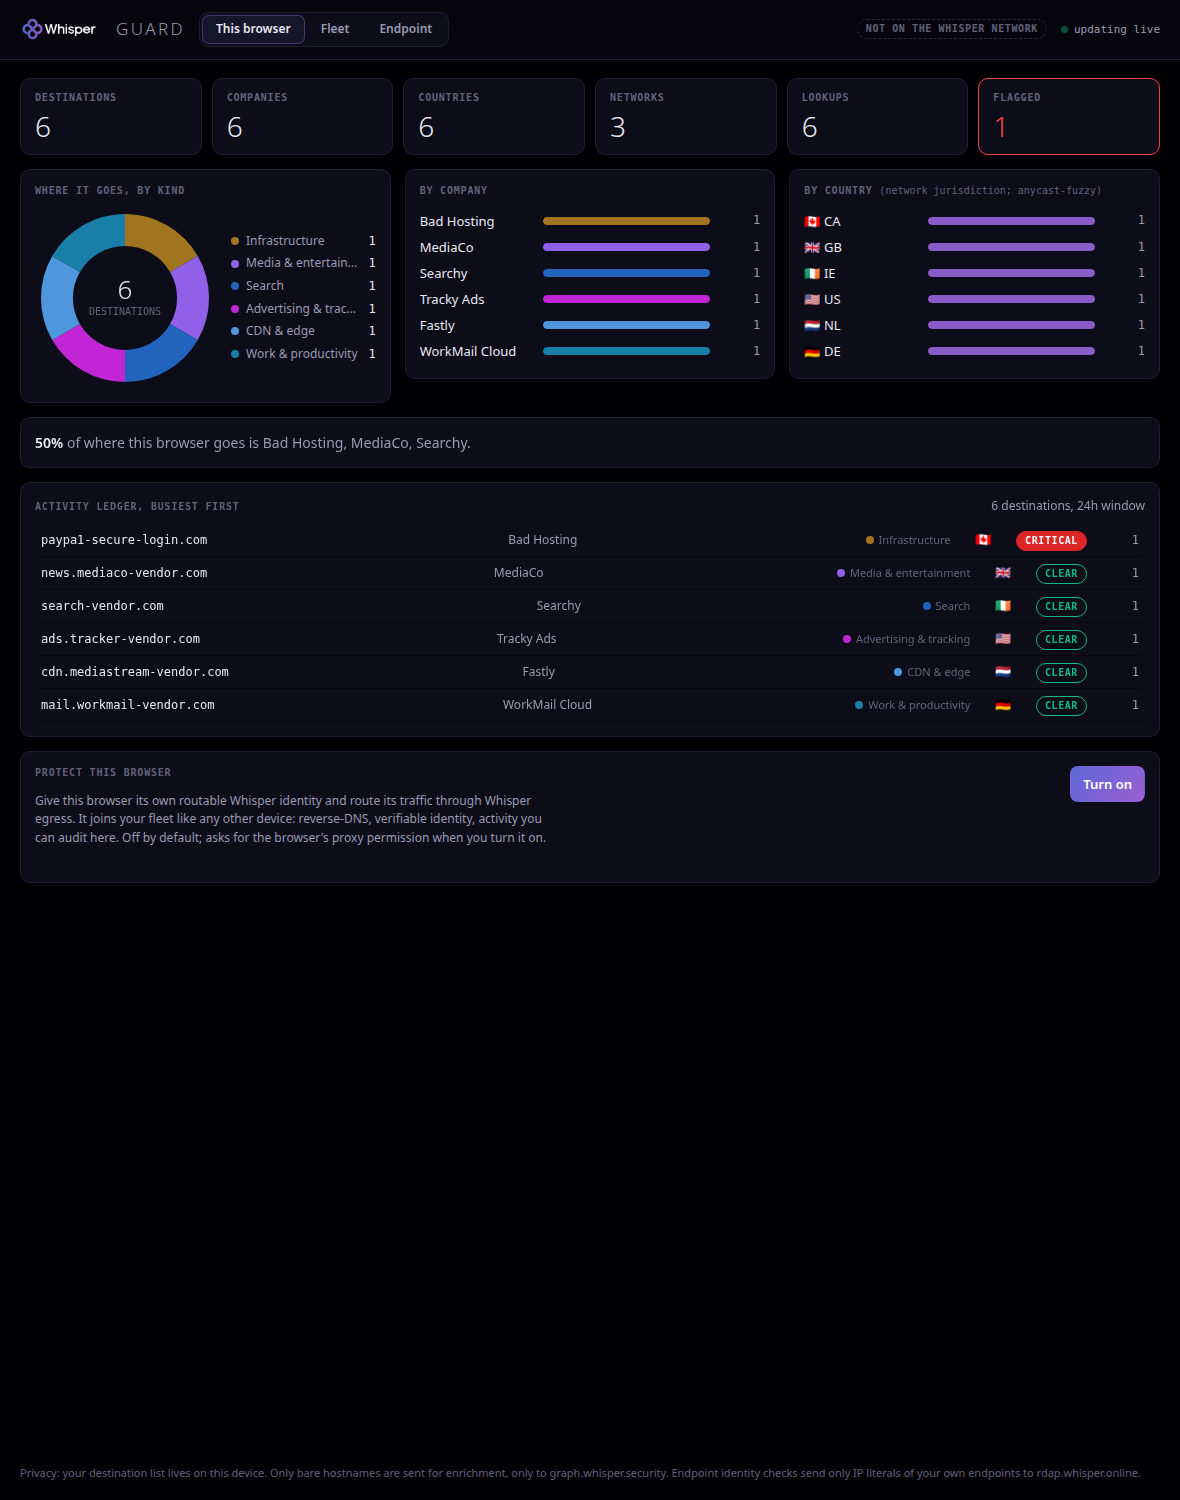The image size is (1180, 1500).
Task: Click the Searchy company bar
Action: click(x=626, y=273)
